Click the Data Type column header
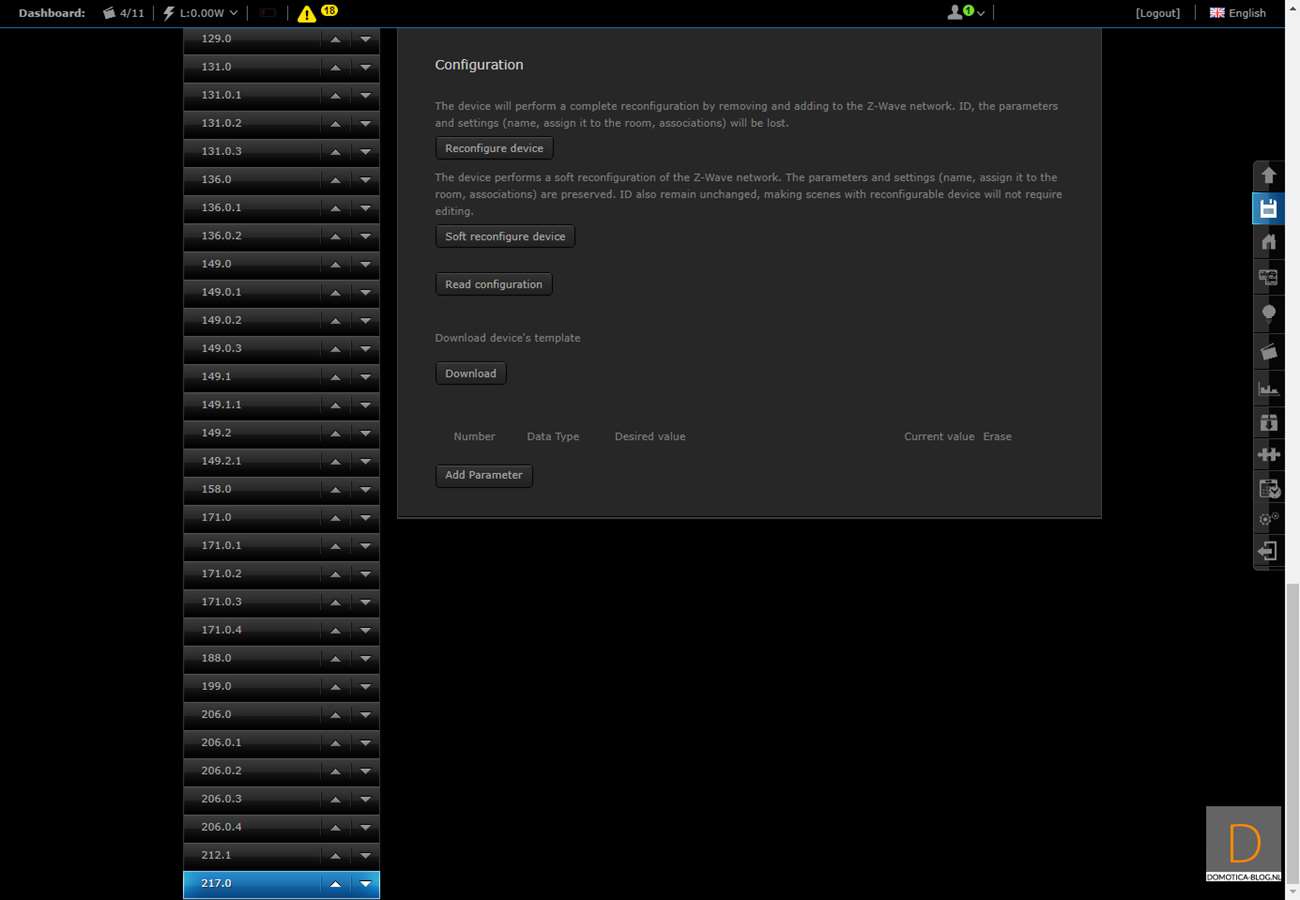This screenshot has height=900, width=1300. 553,437
